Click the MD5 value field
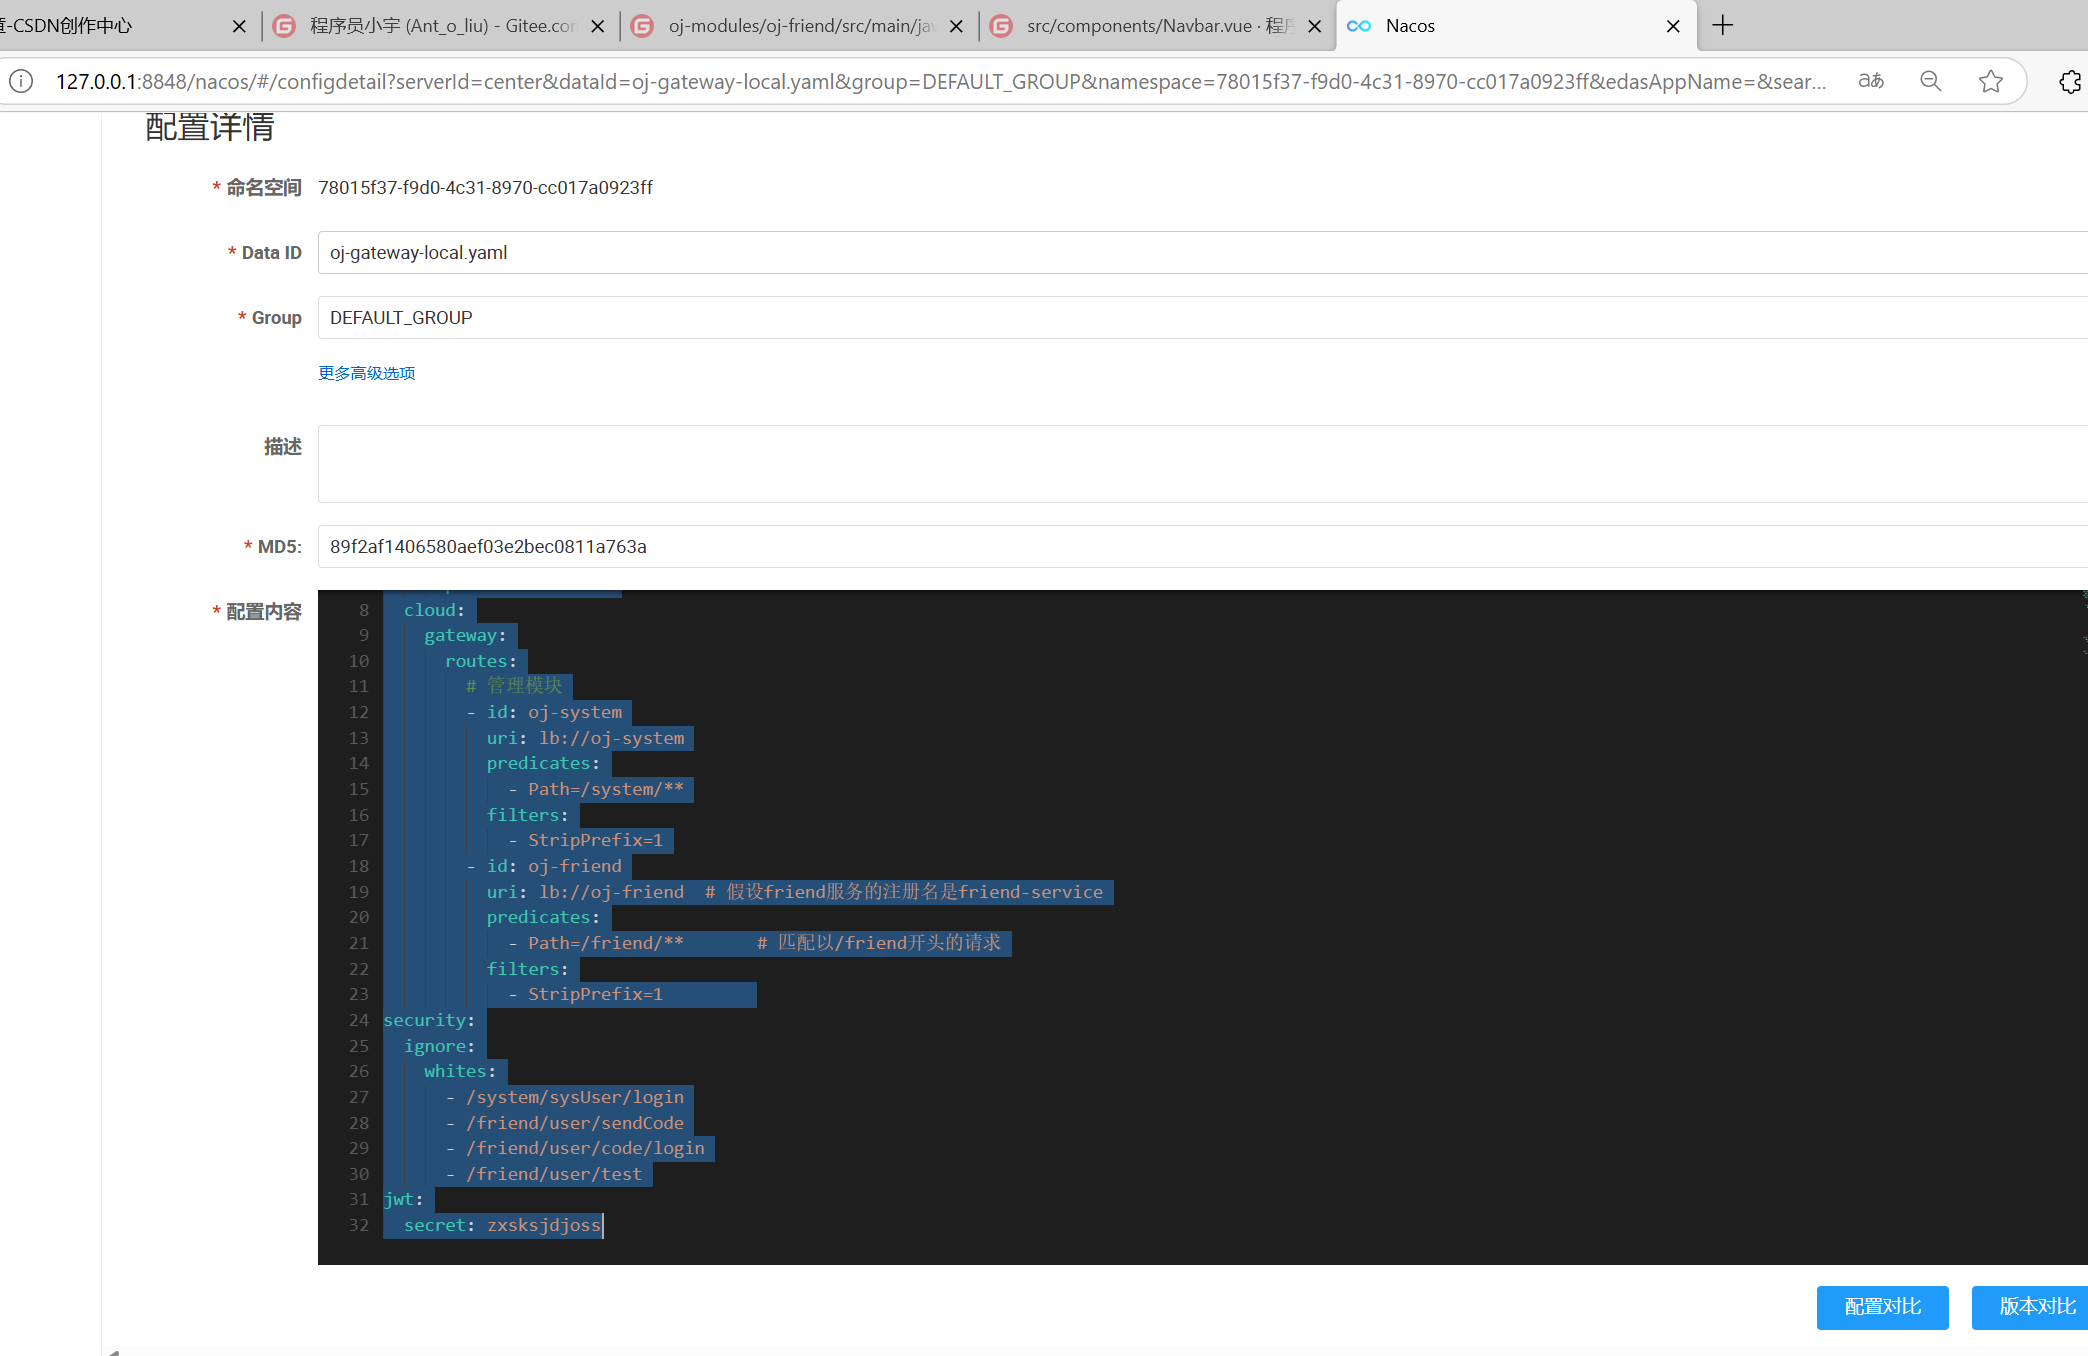The image size is (2088, 1356). (x=1200, y=547)
